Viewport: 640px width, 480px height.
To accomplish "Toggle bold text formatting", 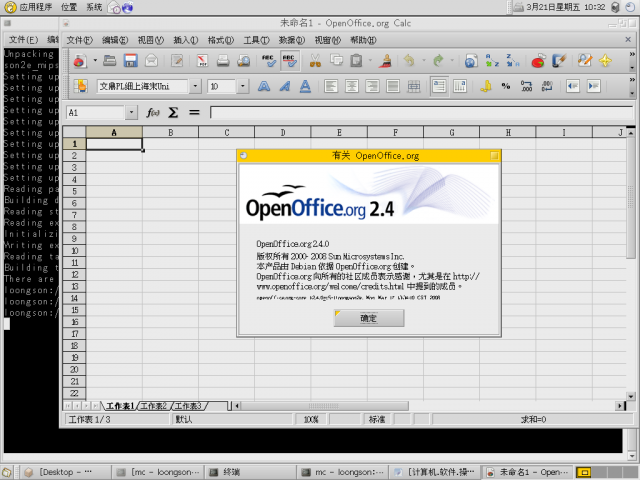I will pos(264,87).
